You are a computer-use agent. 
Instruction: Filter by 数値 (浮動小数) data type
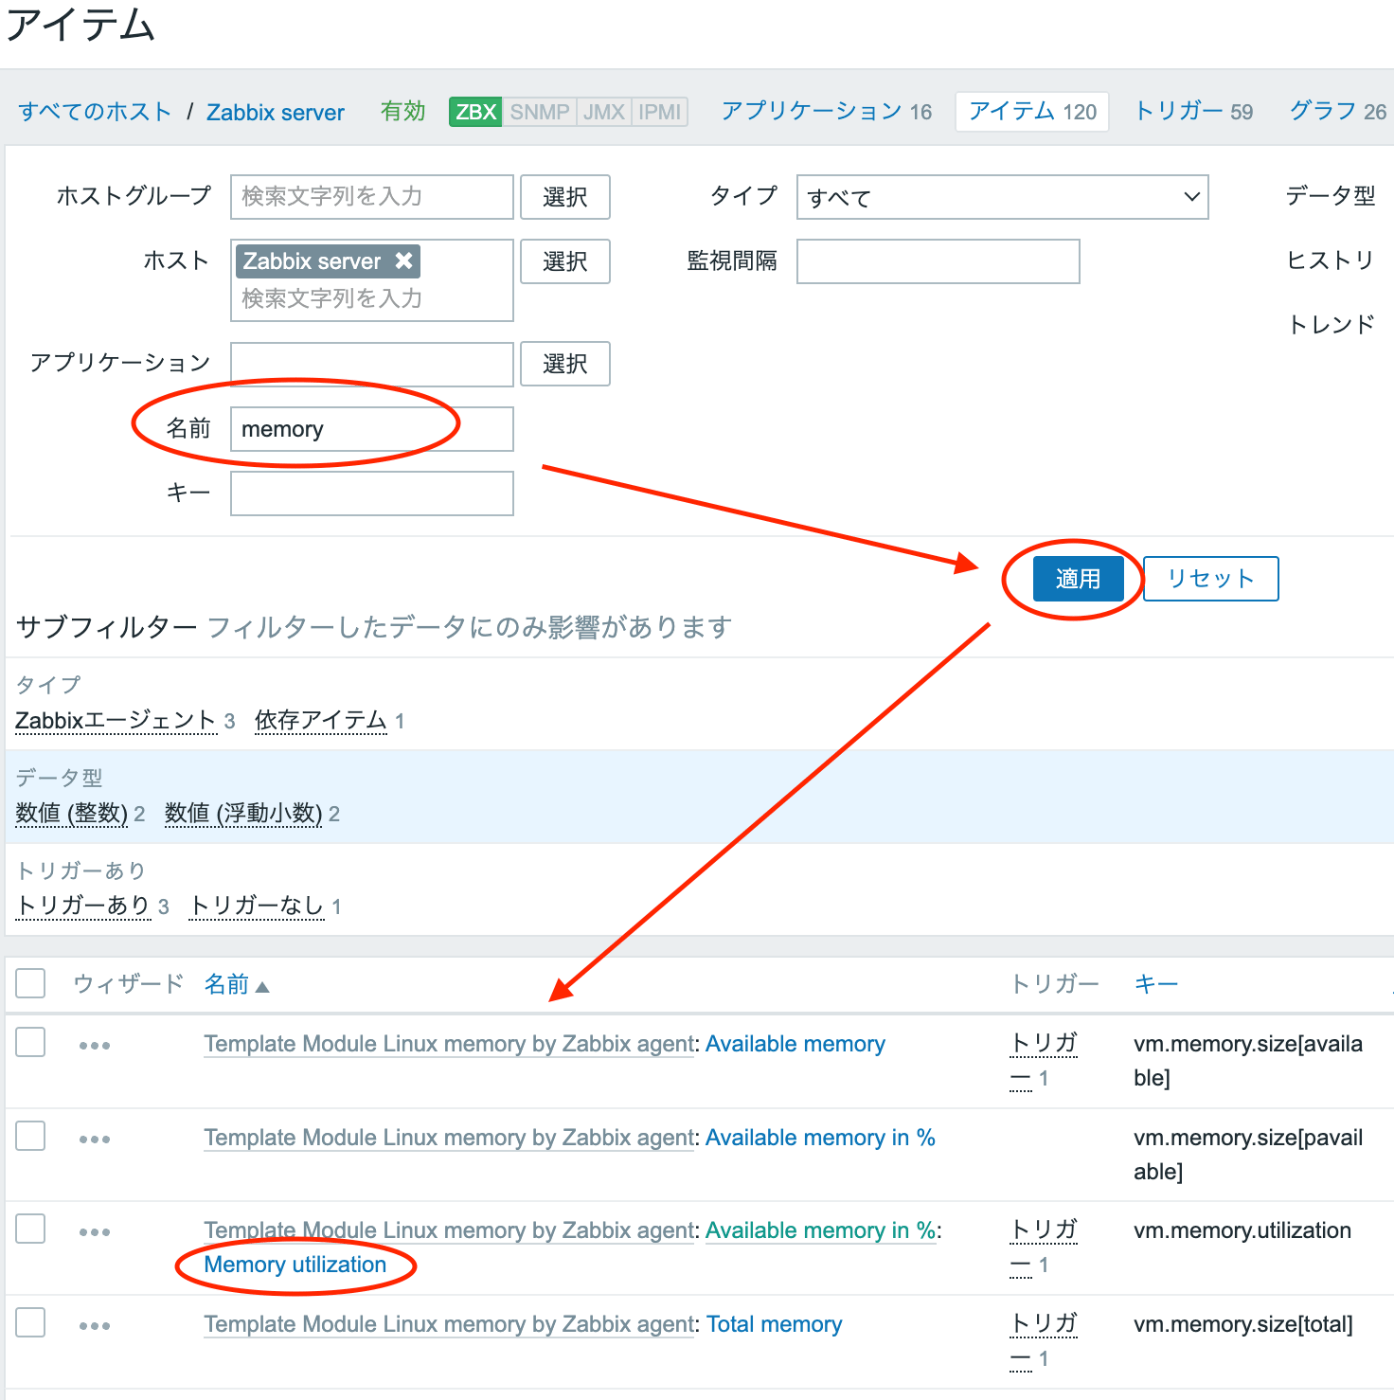(x=243, y=814)
